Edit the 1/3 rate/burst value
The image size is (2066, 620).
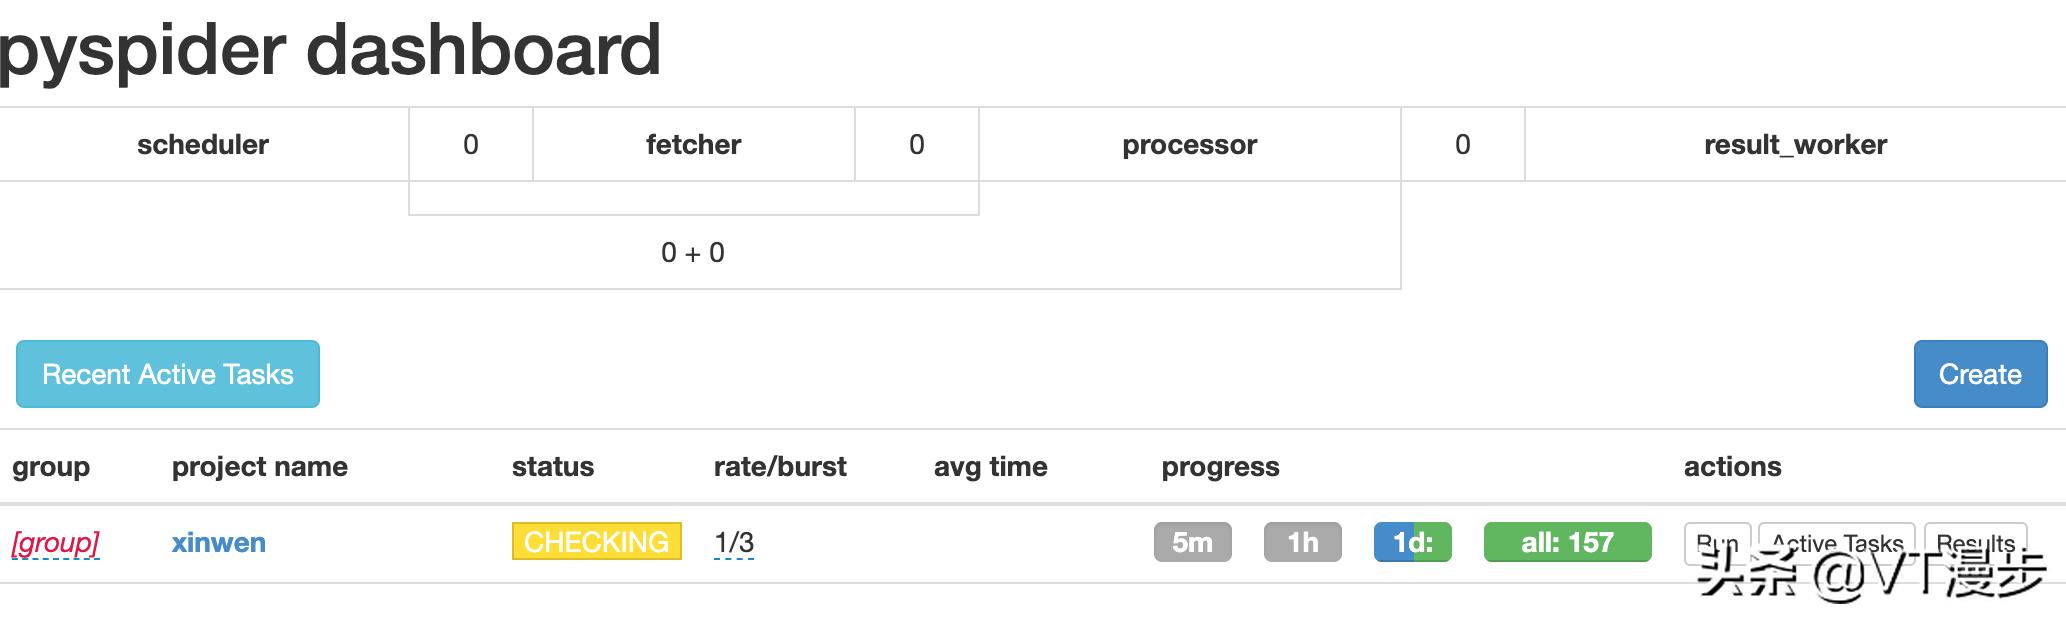coord(734,542)
